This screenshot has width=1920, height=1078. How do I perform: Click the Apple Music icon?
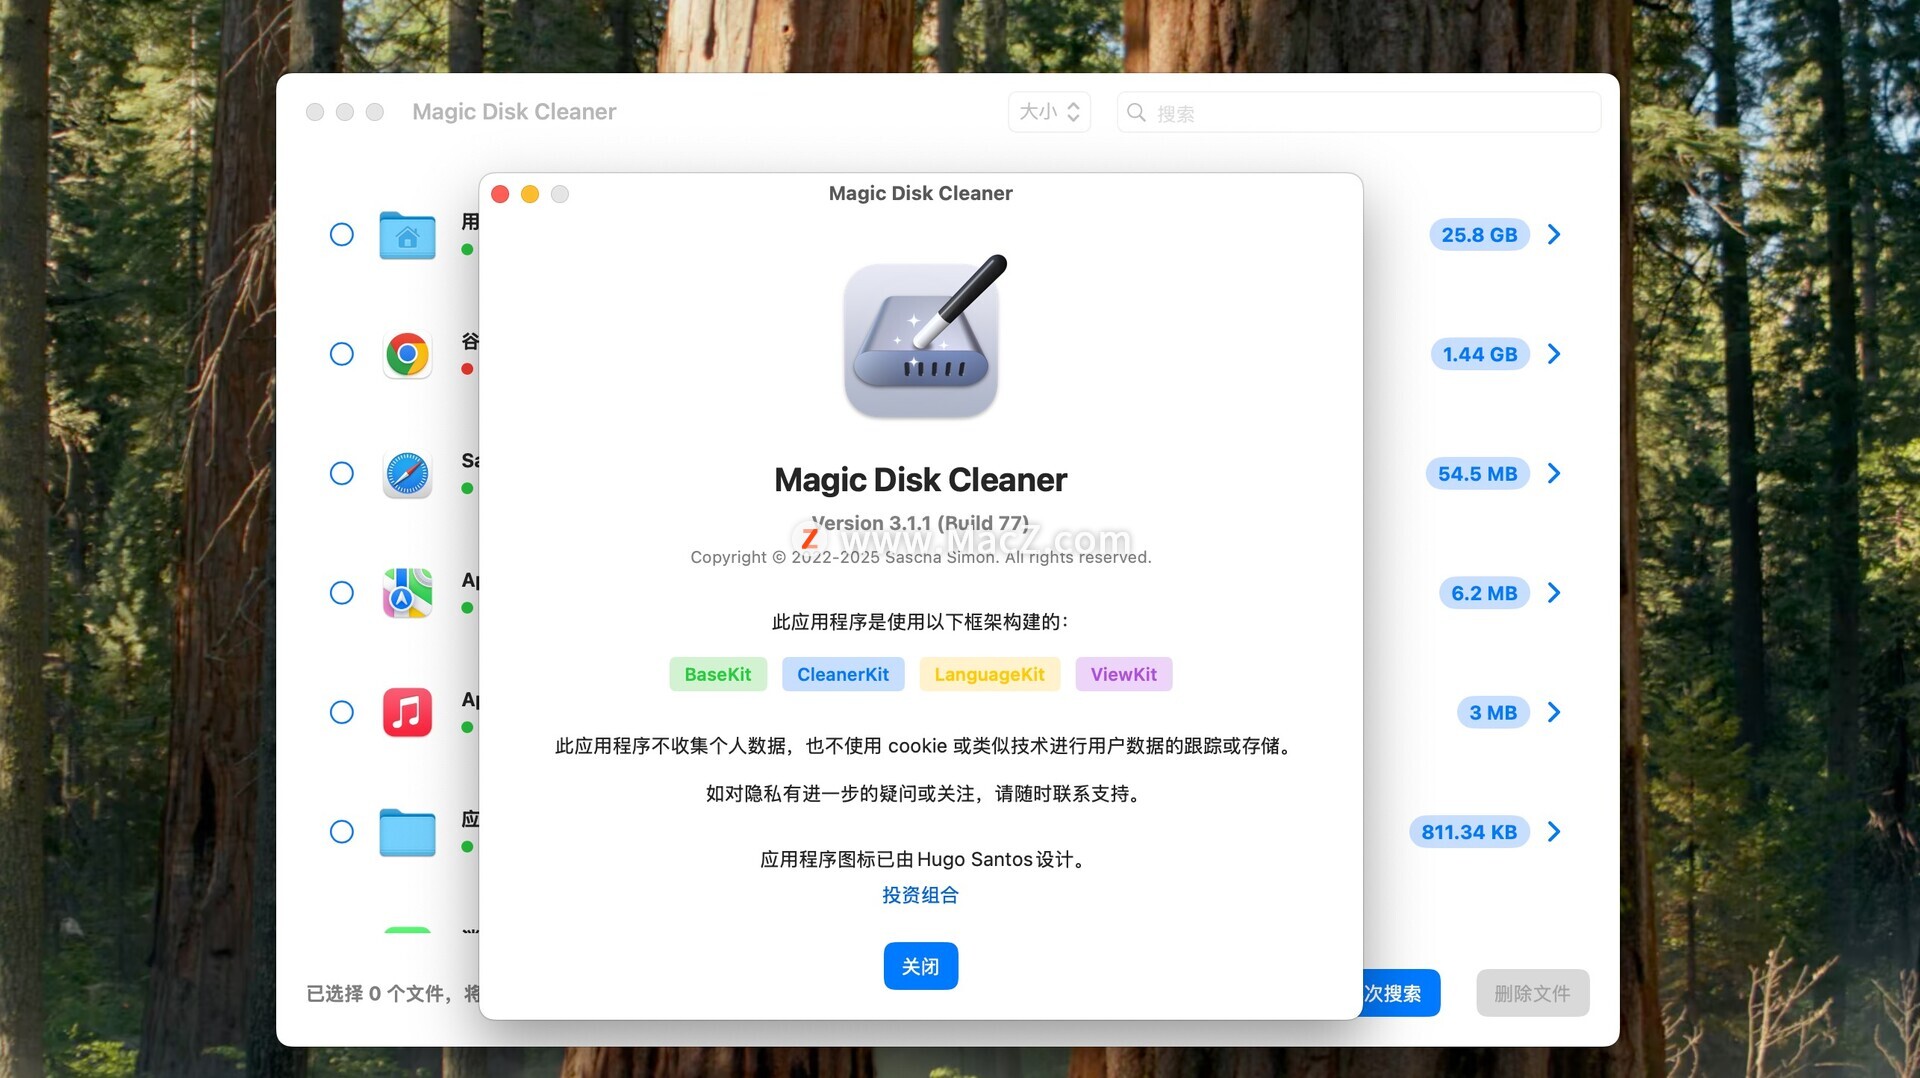tap(407, 712)
